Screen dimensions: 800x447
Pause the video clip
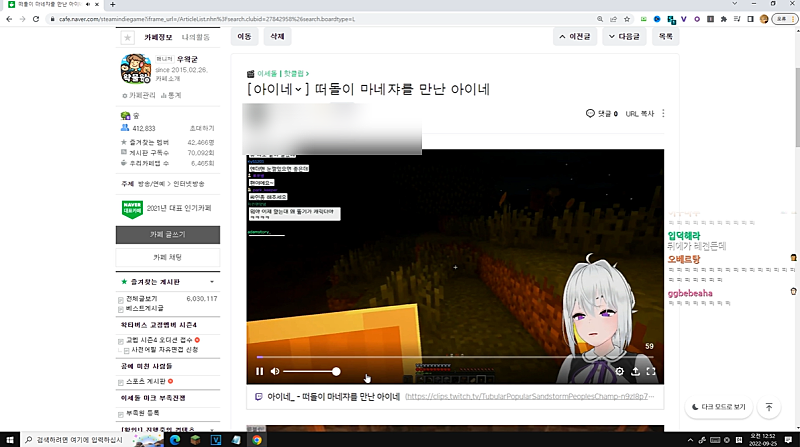[259, 371]
